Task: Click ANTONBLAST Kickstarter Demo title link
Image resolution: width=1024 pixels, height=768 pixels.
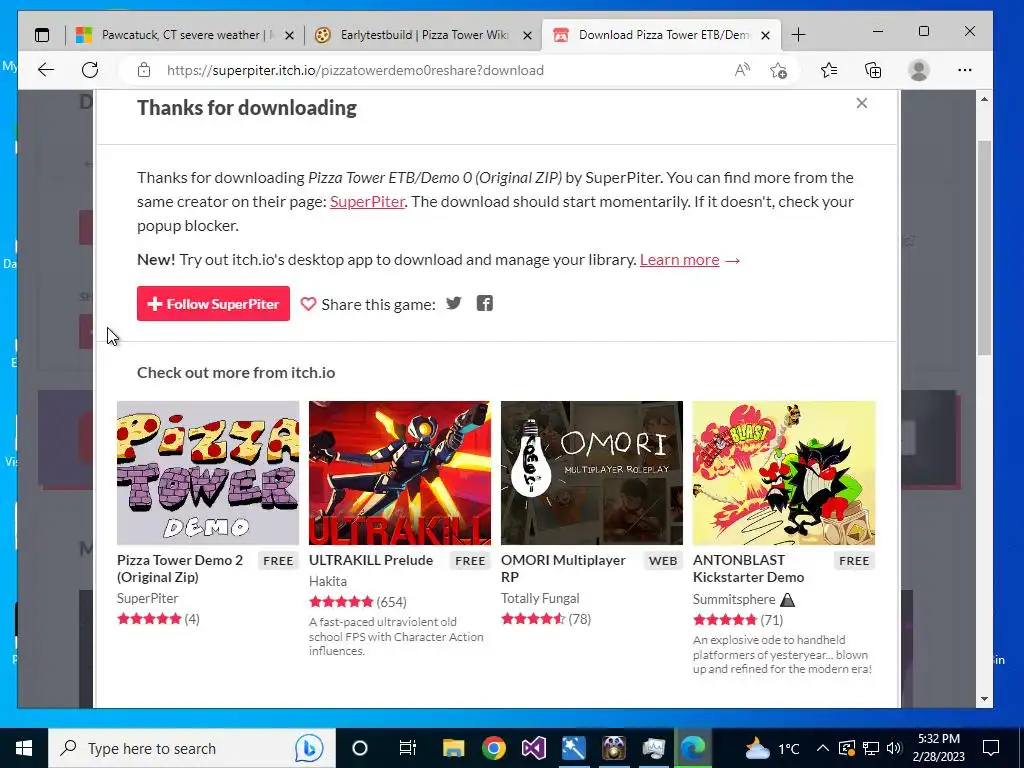Action: 748,568
